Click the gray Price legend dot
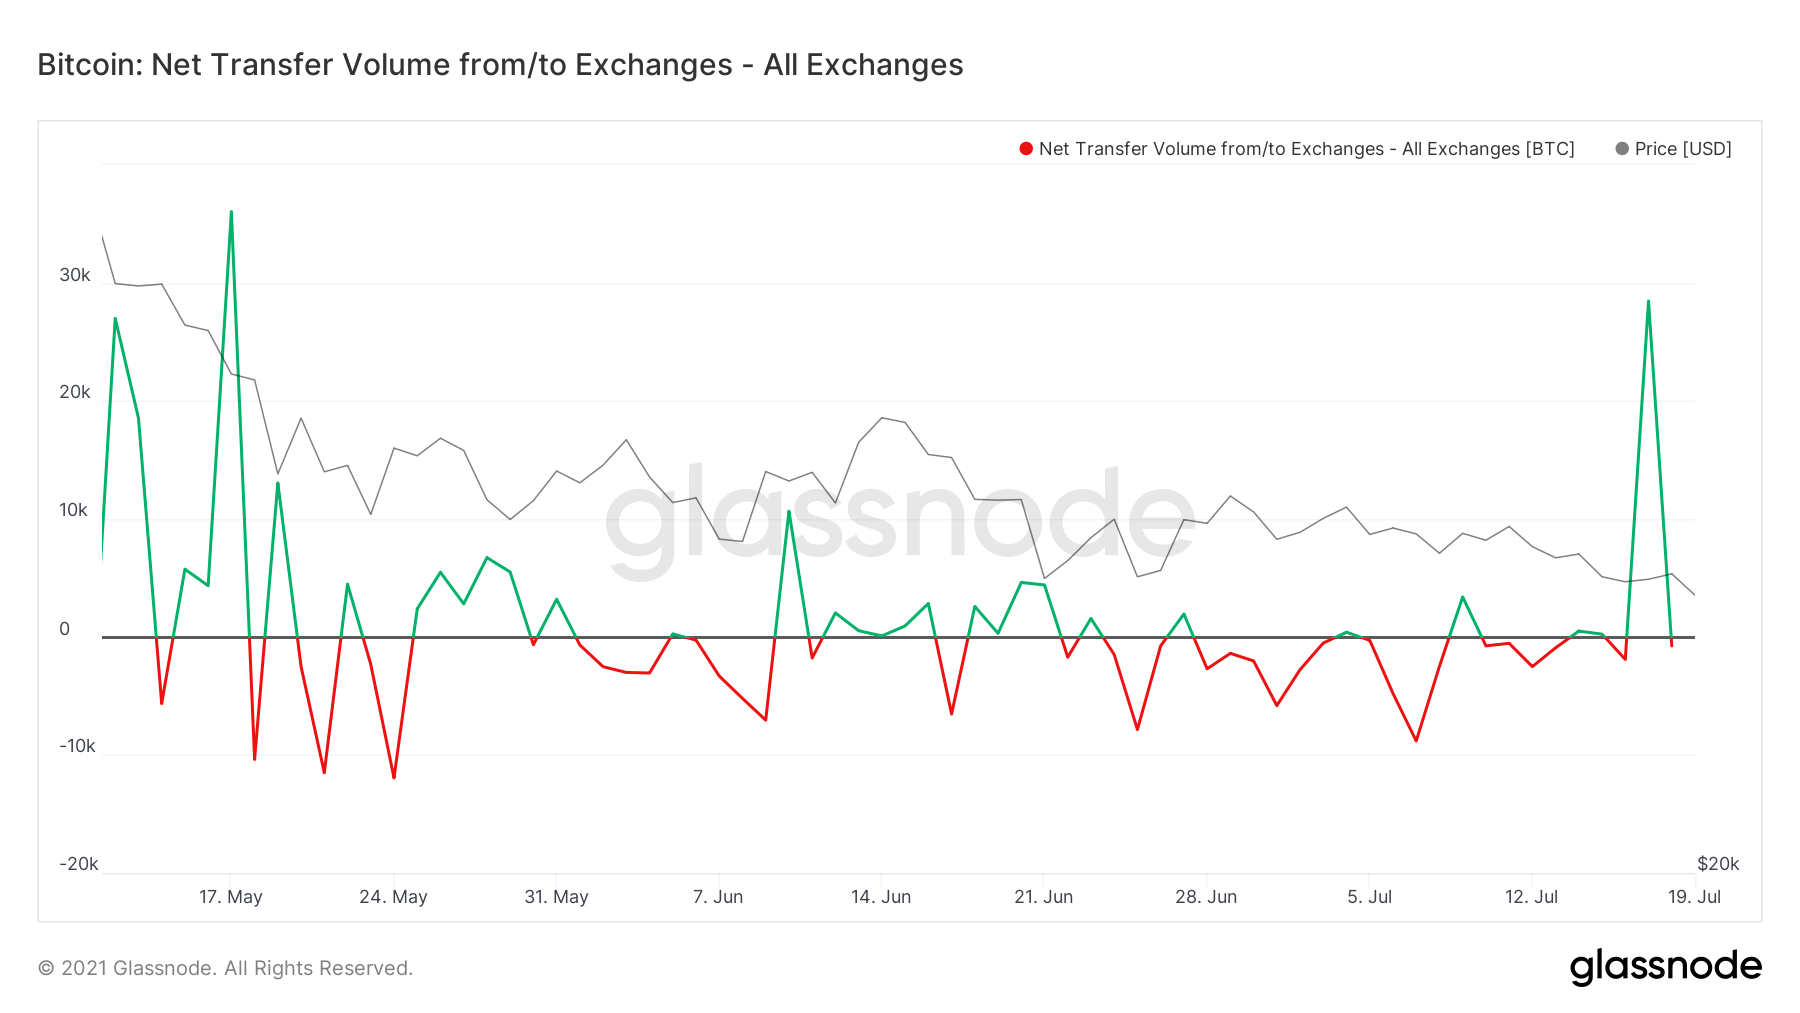 click(1622, 149)
